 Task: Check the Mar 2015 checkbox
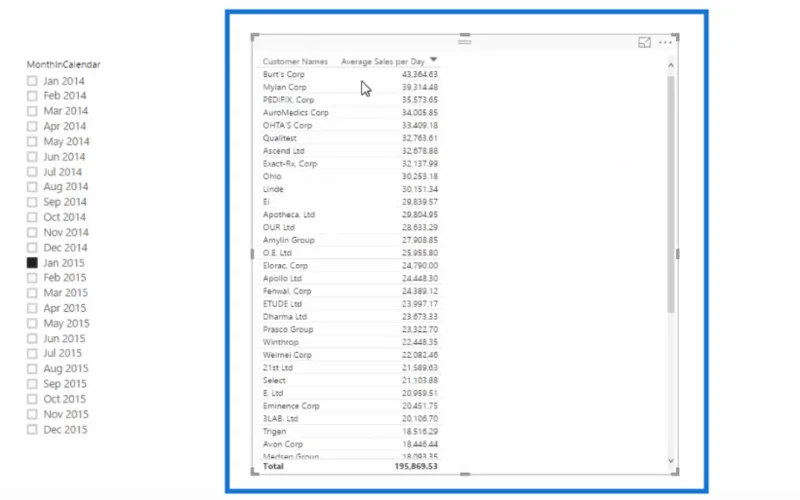pyautogui.click(x=32, y=293)
